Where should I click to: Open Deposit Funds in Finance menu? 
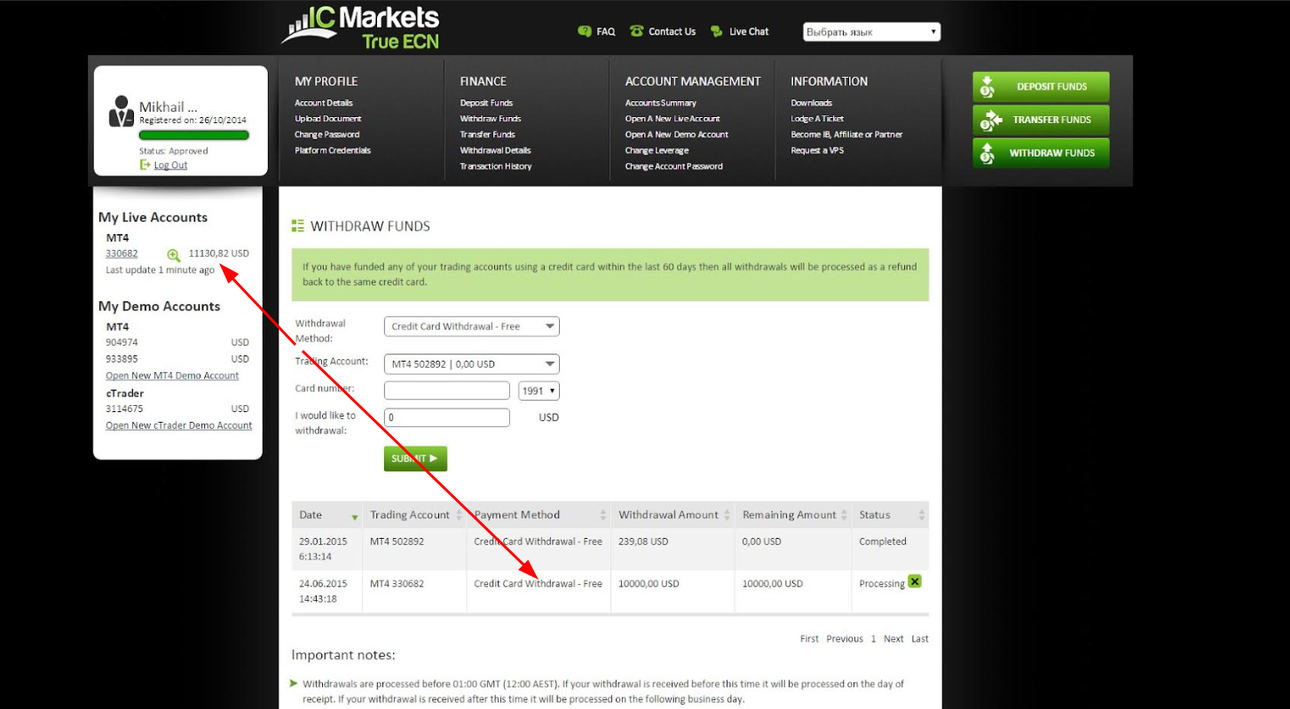pyautogui.click(x=486, y=103)
